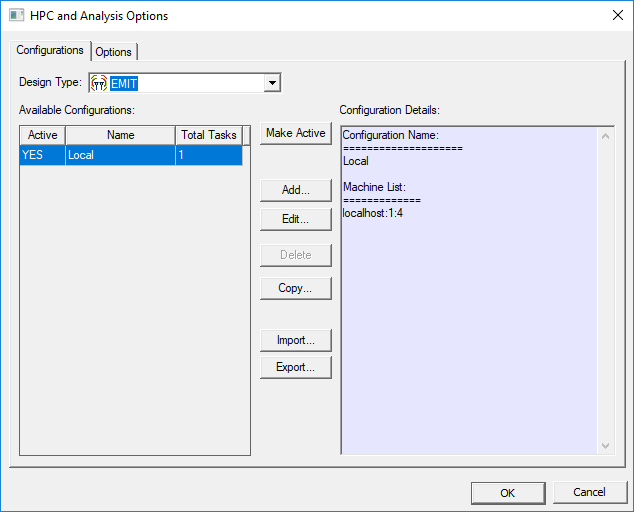Click the Add... button
This screenshot has height=512, width=634.
coord(296,190)
